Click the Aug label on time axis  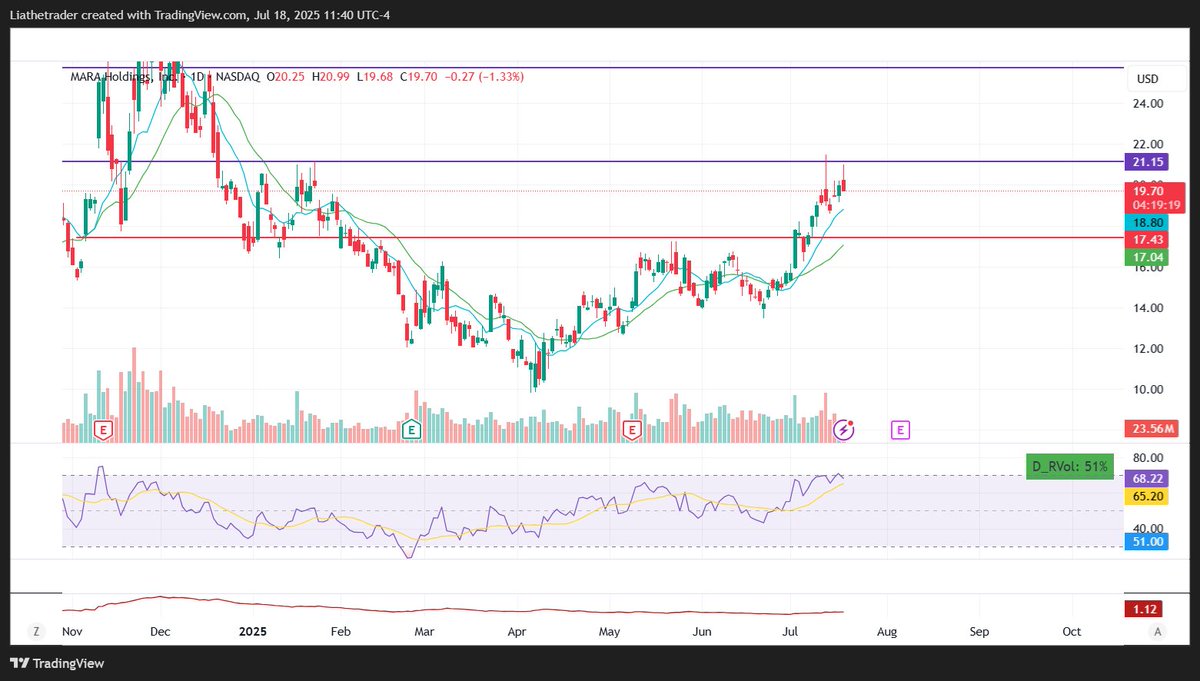[x=887, y=632]
